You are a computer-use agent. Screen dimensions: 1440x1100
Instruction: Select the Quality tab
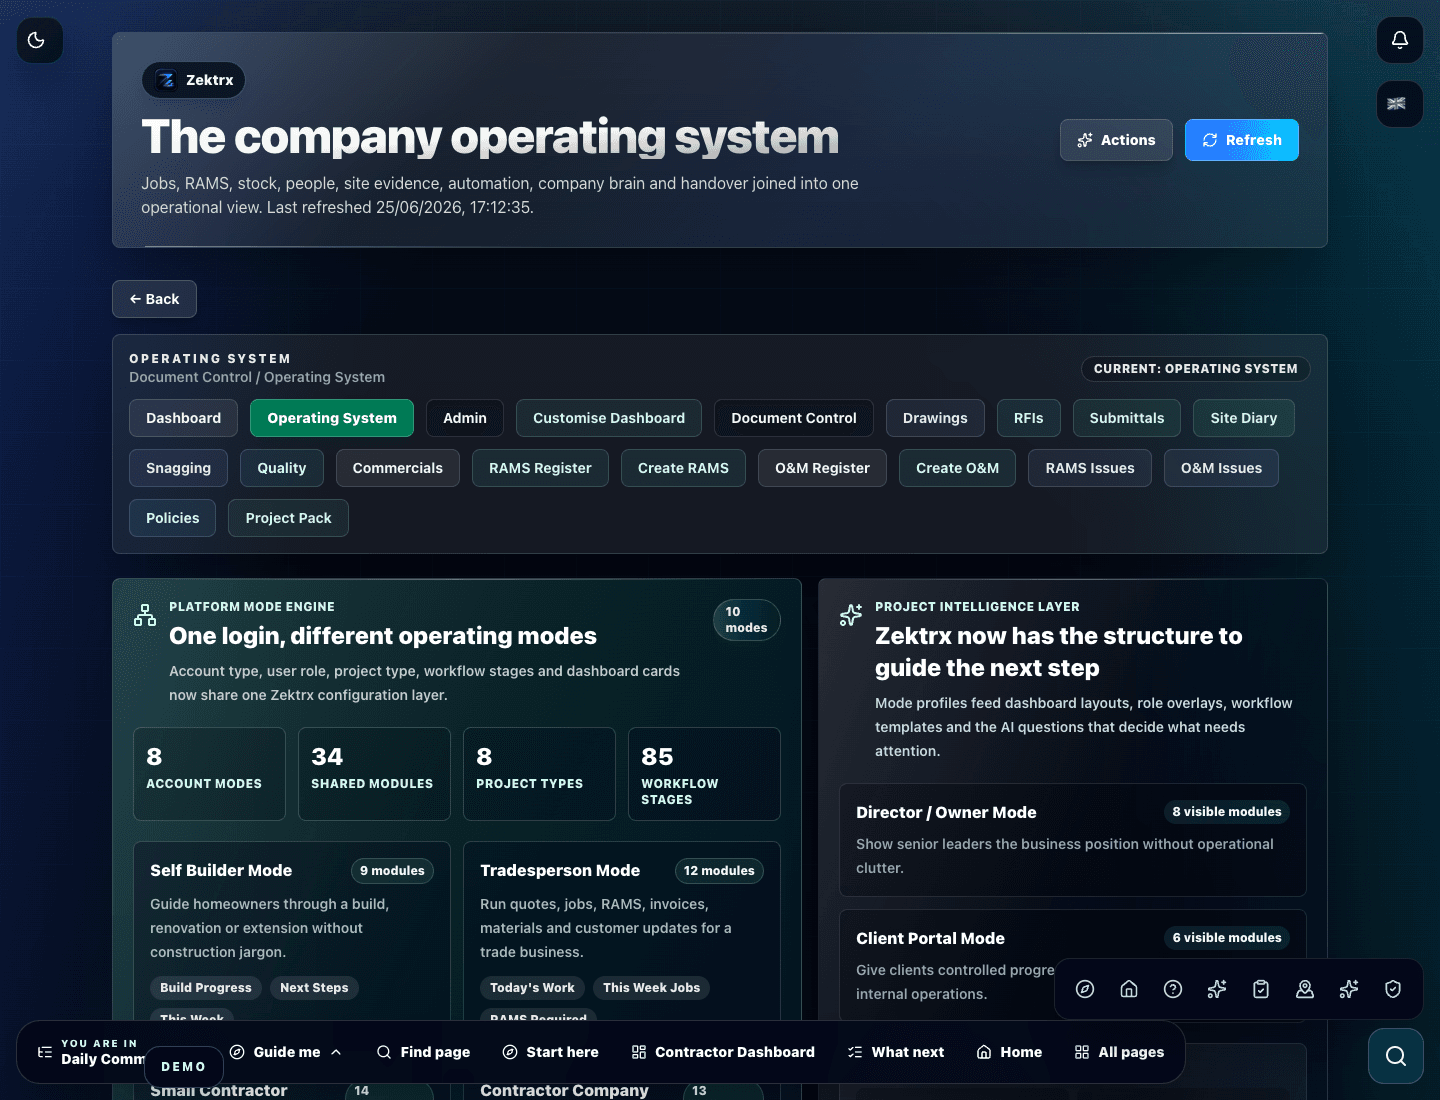(282, 468)
